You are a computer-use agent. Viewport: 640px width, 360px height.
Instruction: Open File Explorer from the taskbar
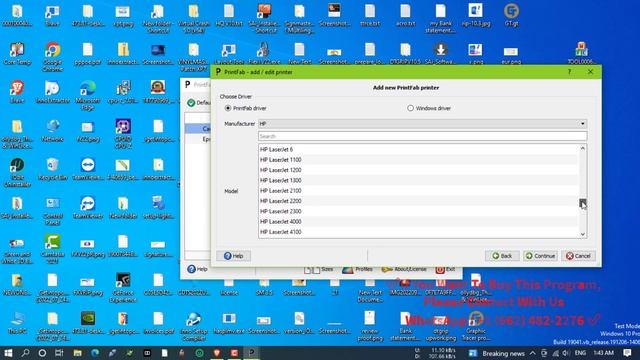77,353
